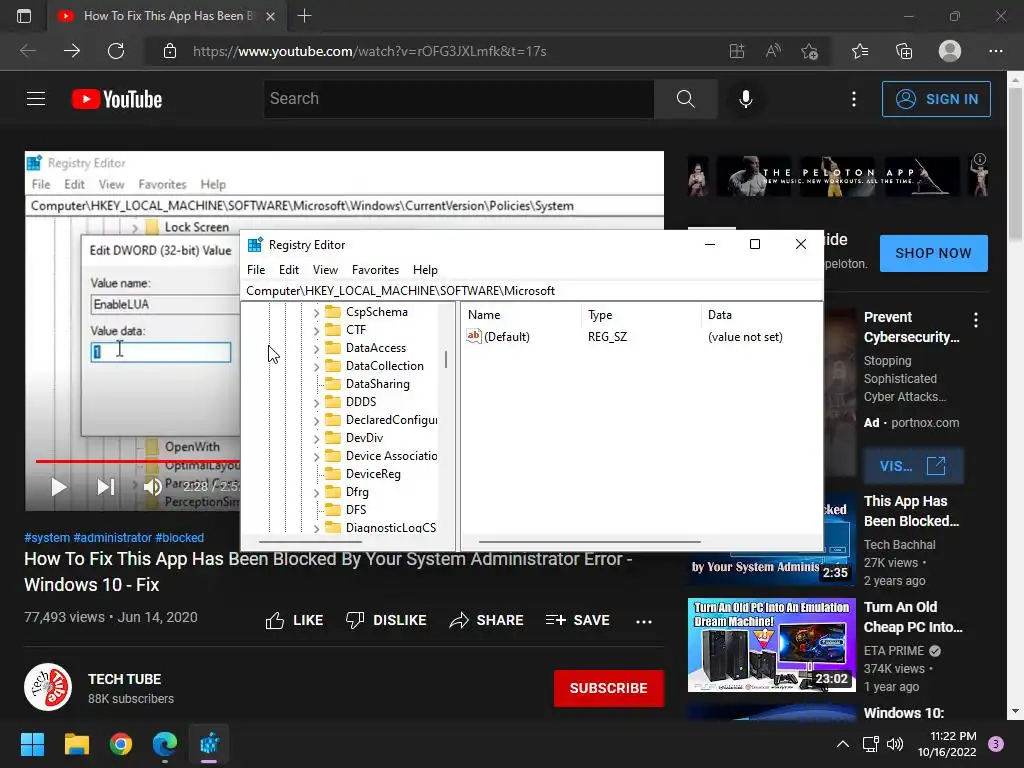Open the more actions menu under the video
The height and width of the screenshot is (768, 1024).
pos(644,621)
